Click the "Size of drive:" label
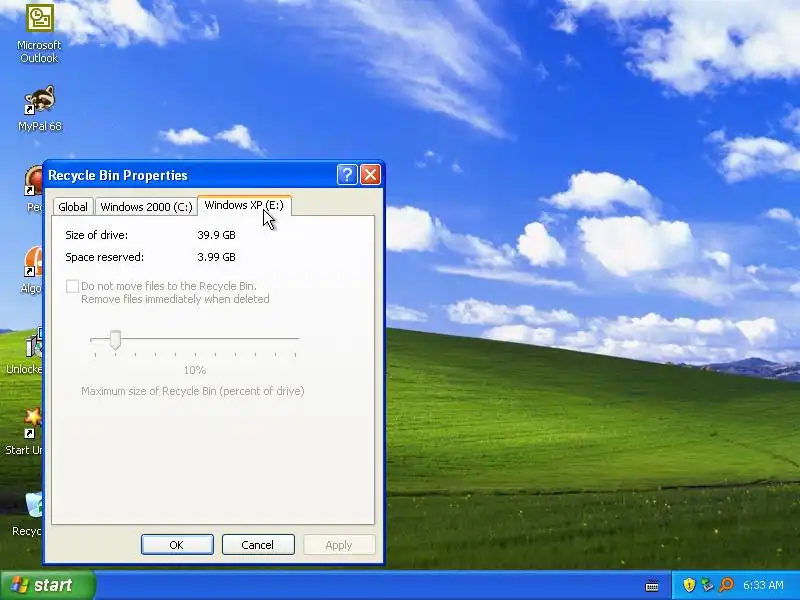 click(x=96, y=235)
